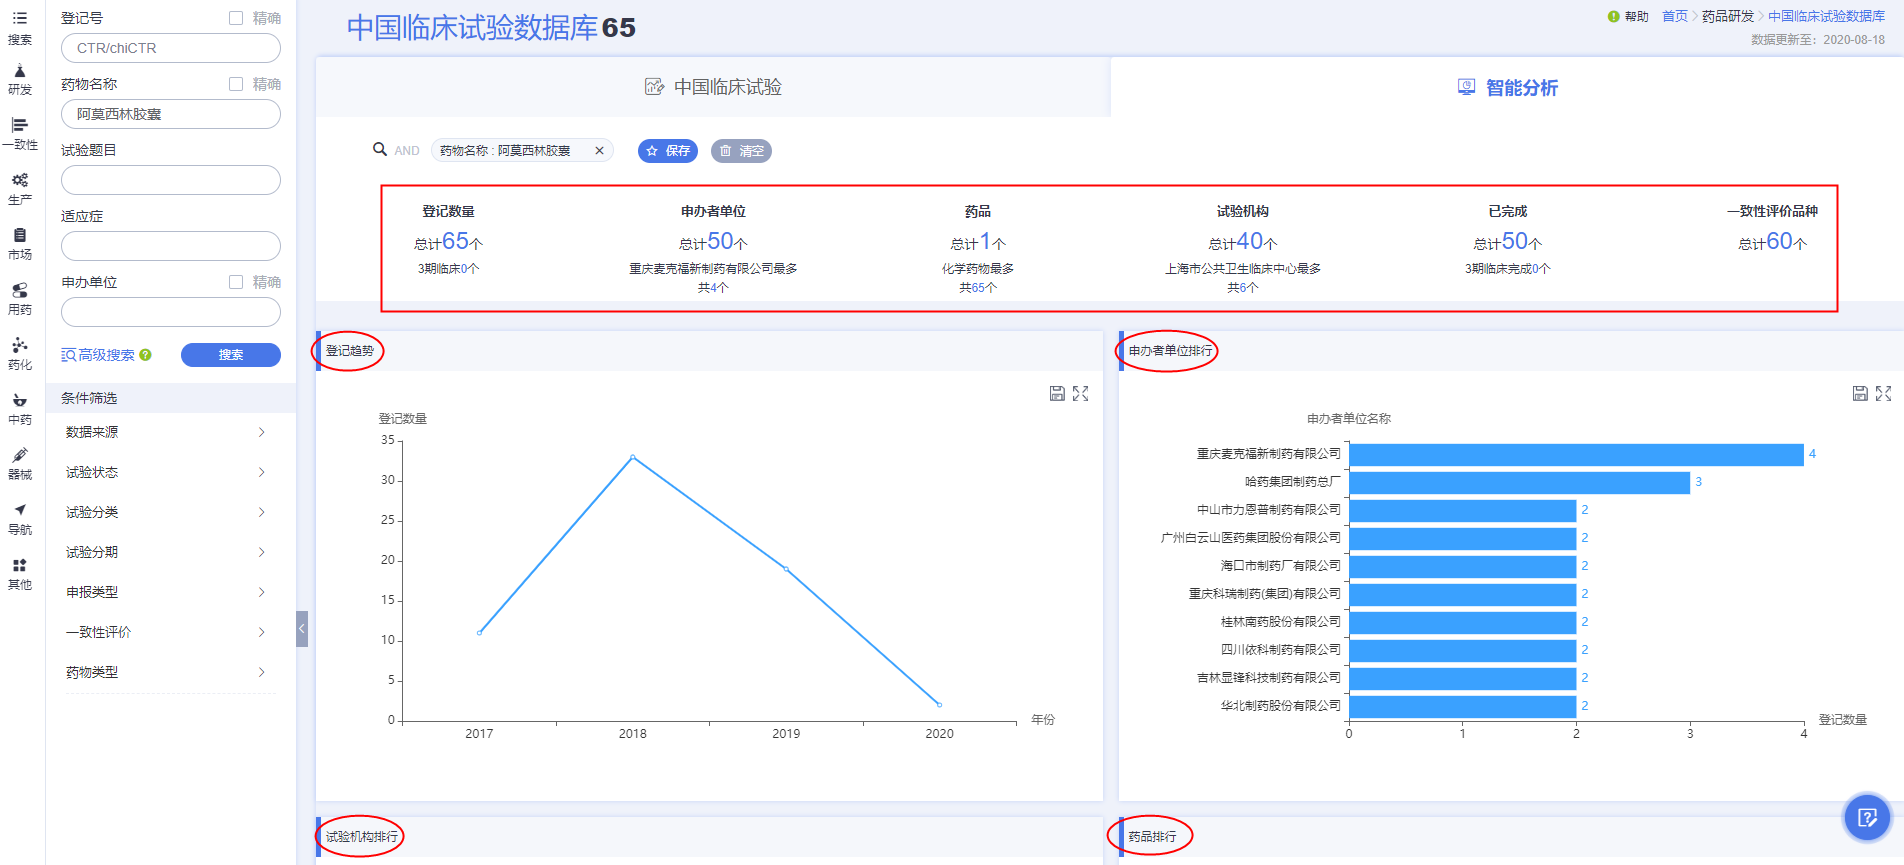Expand the 申办者单位排行 chart to fullscreen
This screenshot has height=865, width=1904.
click(x=1884, y=394)
